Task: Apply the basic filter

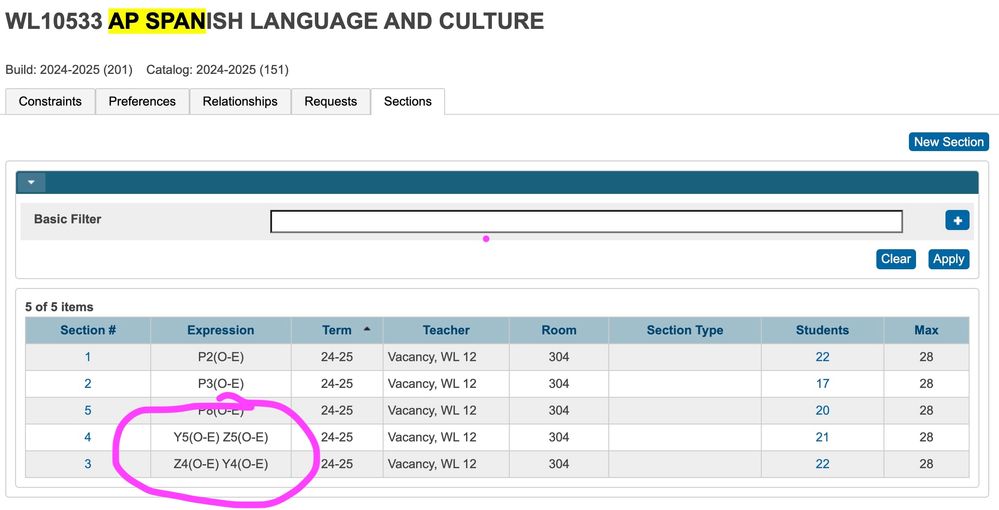Action: 948,259
